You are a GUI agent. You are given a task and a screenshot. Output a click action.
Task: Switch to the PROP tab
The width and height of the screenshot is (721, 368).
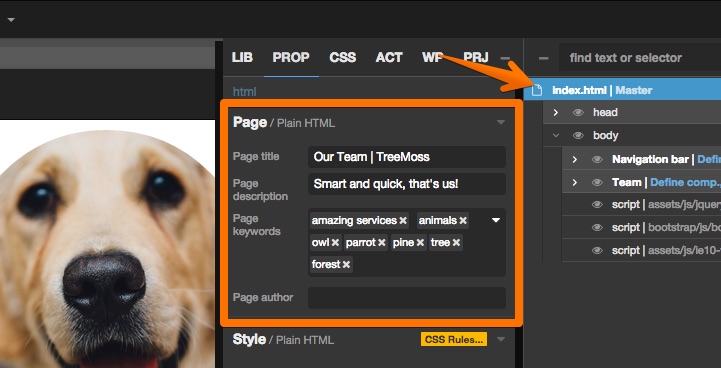pos(291,58)
